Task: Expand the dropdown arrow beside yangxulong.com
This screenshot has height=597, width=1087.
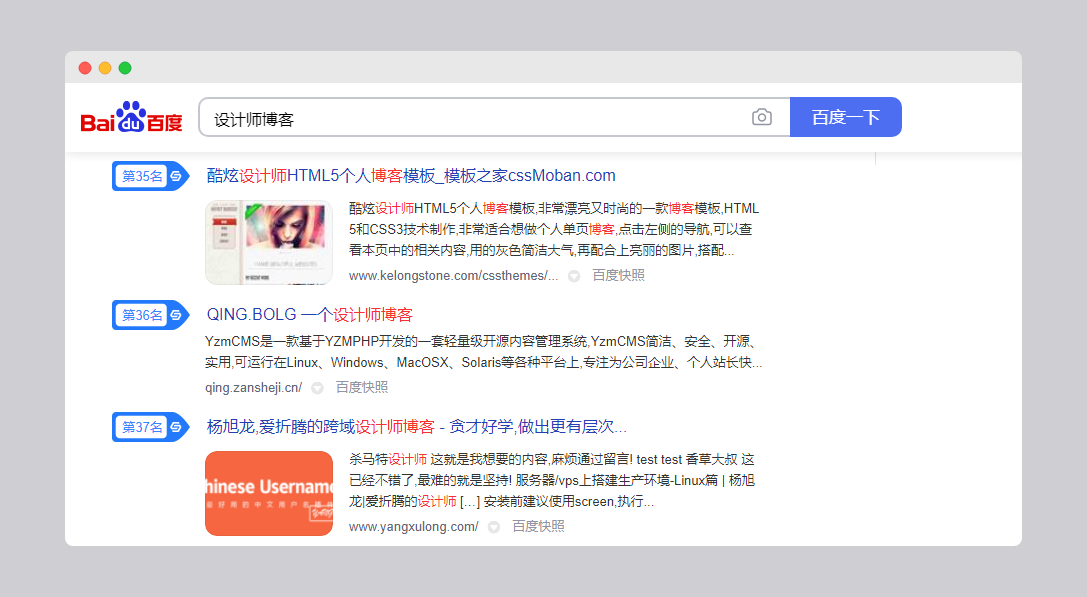Action: [x=494, y=527]
